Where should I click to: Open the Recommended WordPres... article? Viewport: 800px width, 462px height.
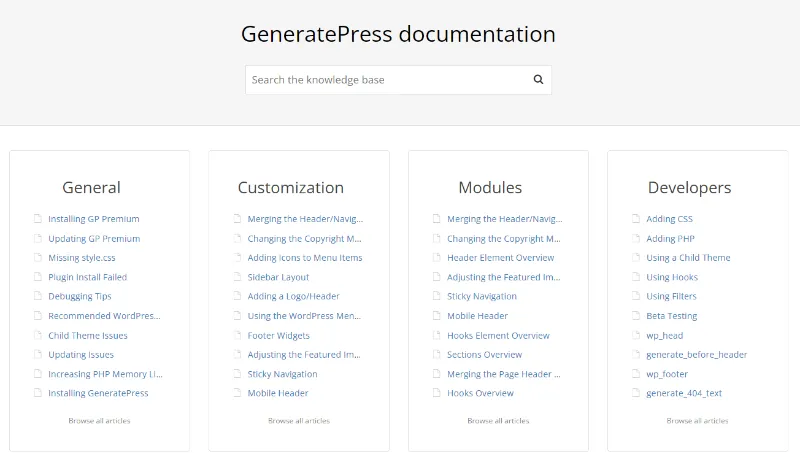click(104, 316)
